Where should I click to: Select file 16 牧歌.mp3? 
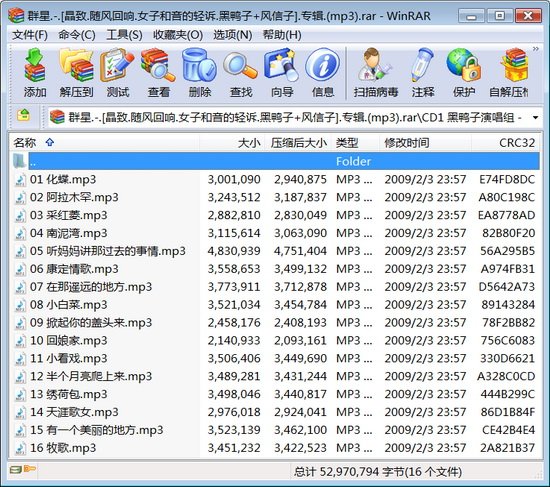(x=275, y=448)
